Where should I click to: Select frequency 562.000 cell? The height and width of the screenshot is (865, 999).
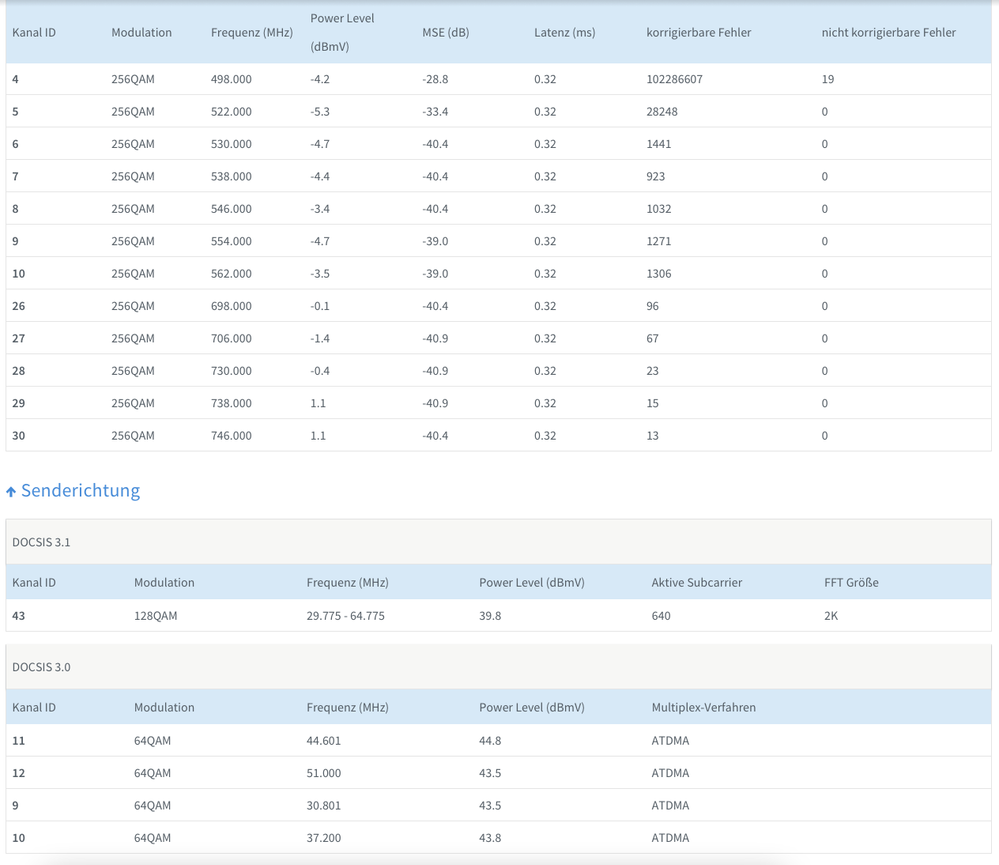pos(231,274)
